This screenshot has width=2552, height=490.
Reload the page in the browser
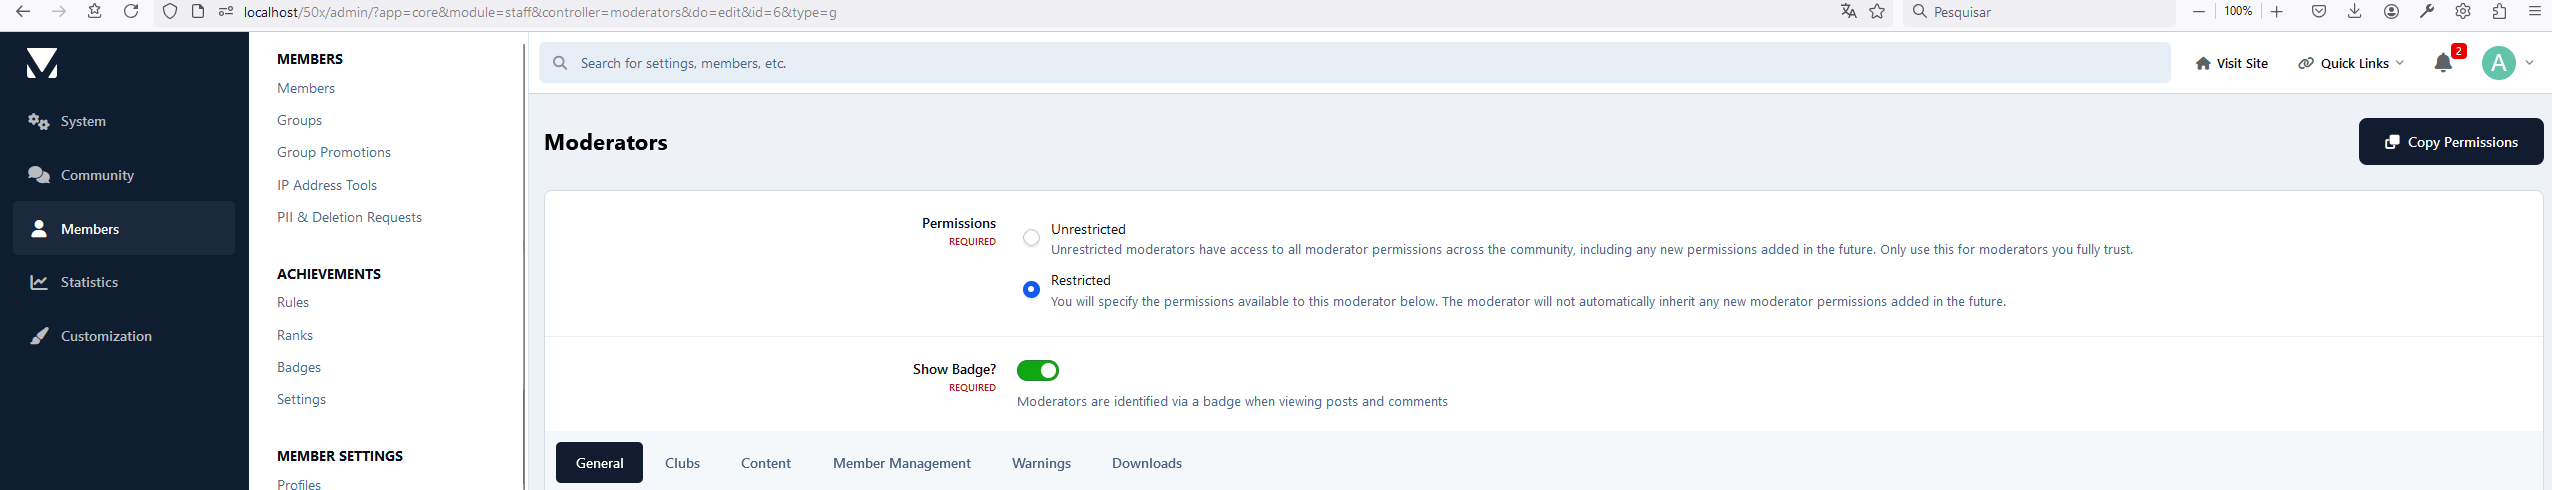(131, 12)
